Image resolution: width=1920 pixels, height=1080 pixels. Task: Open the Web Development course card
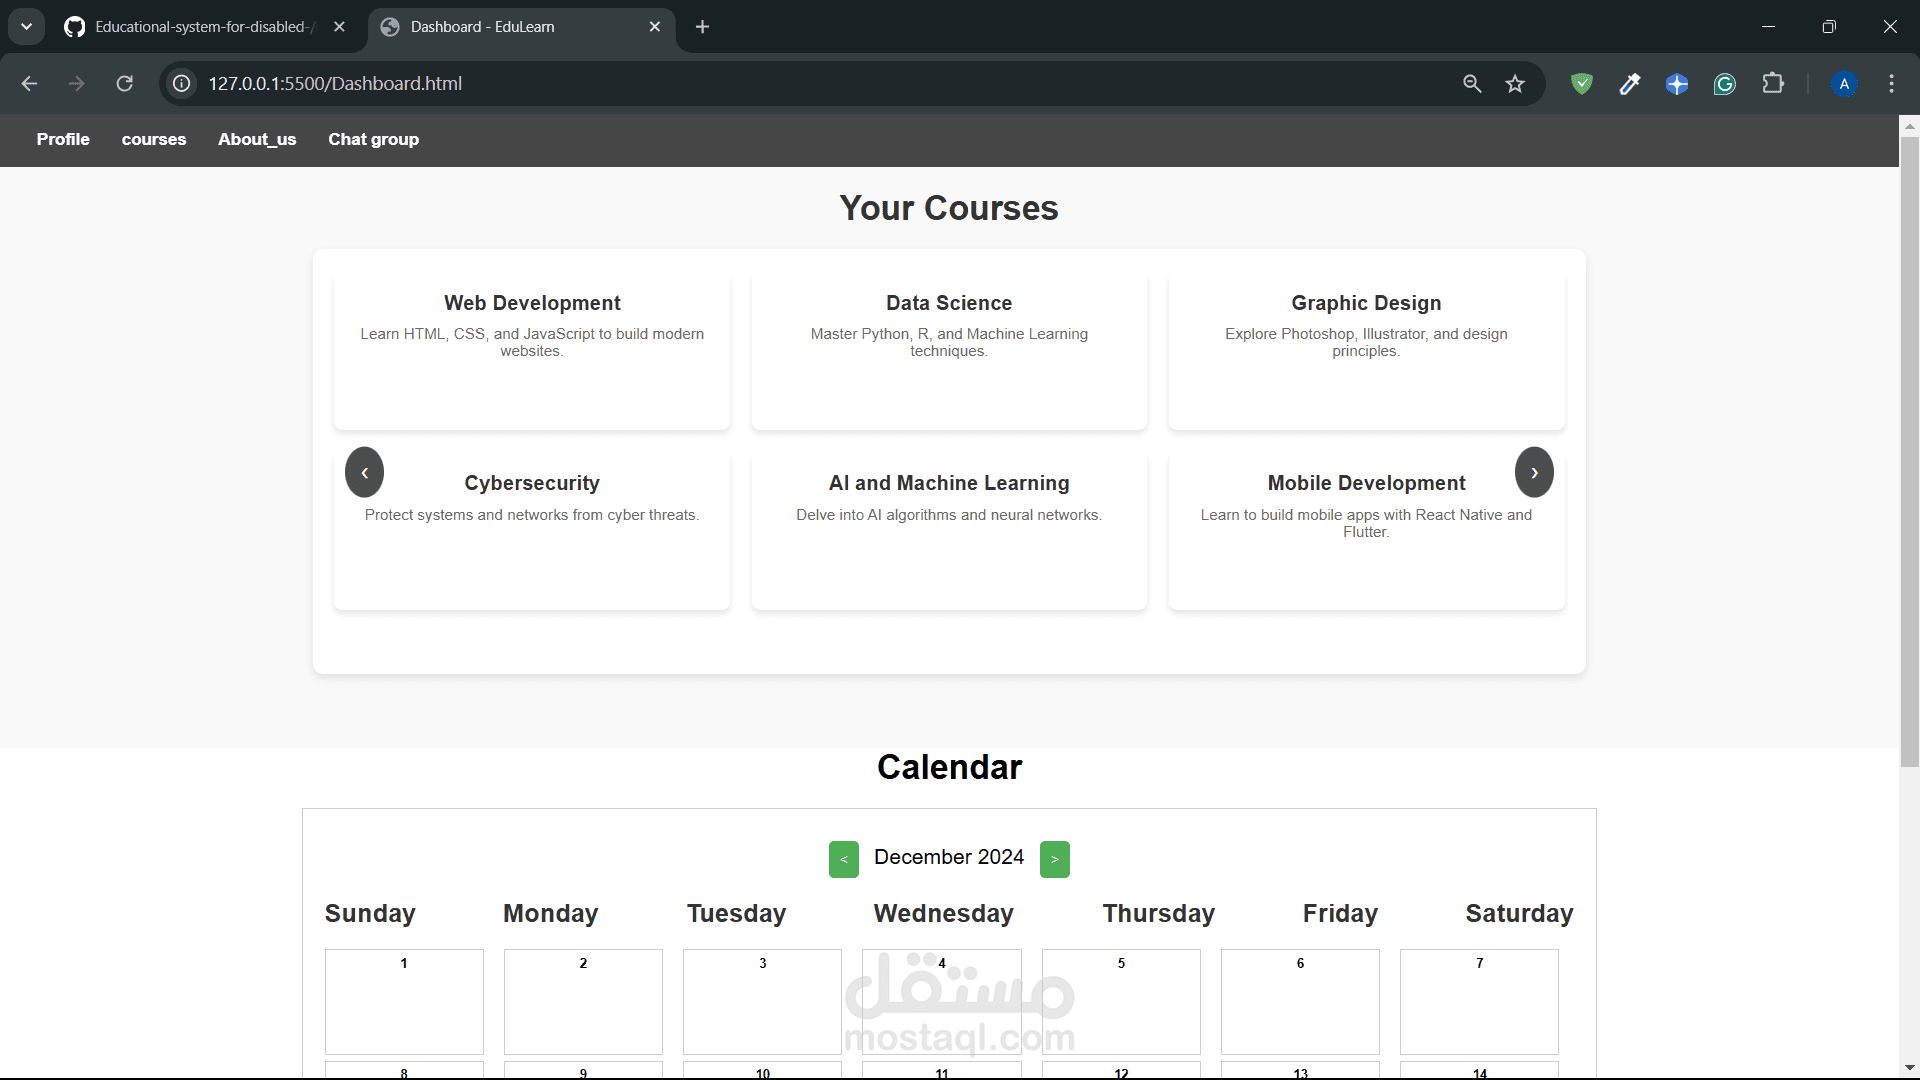532,348
